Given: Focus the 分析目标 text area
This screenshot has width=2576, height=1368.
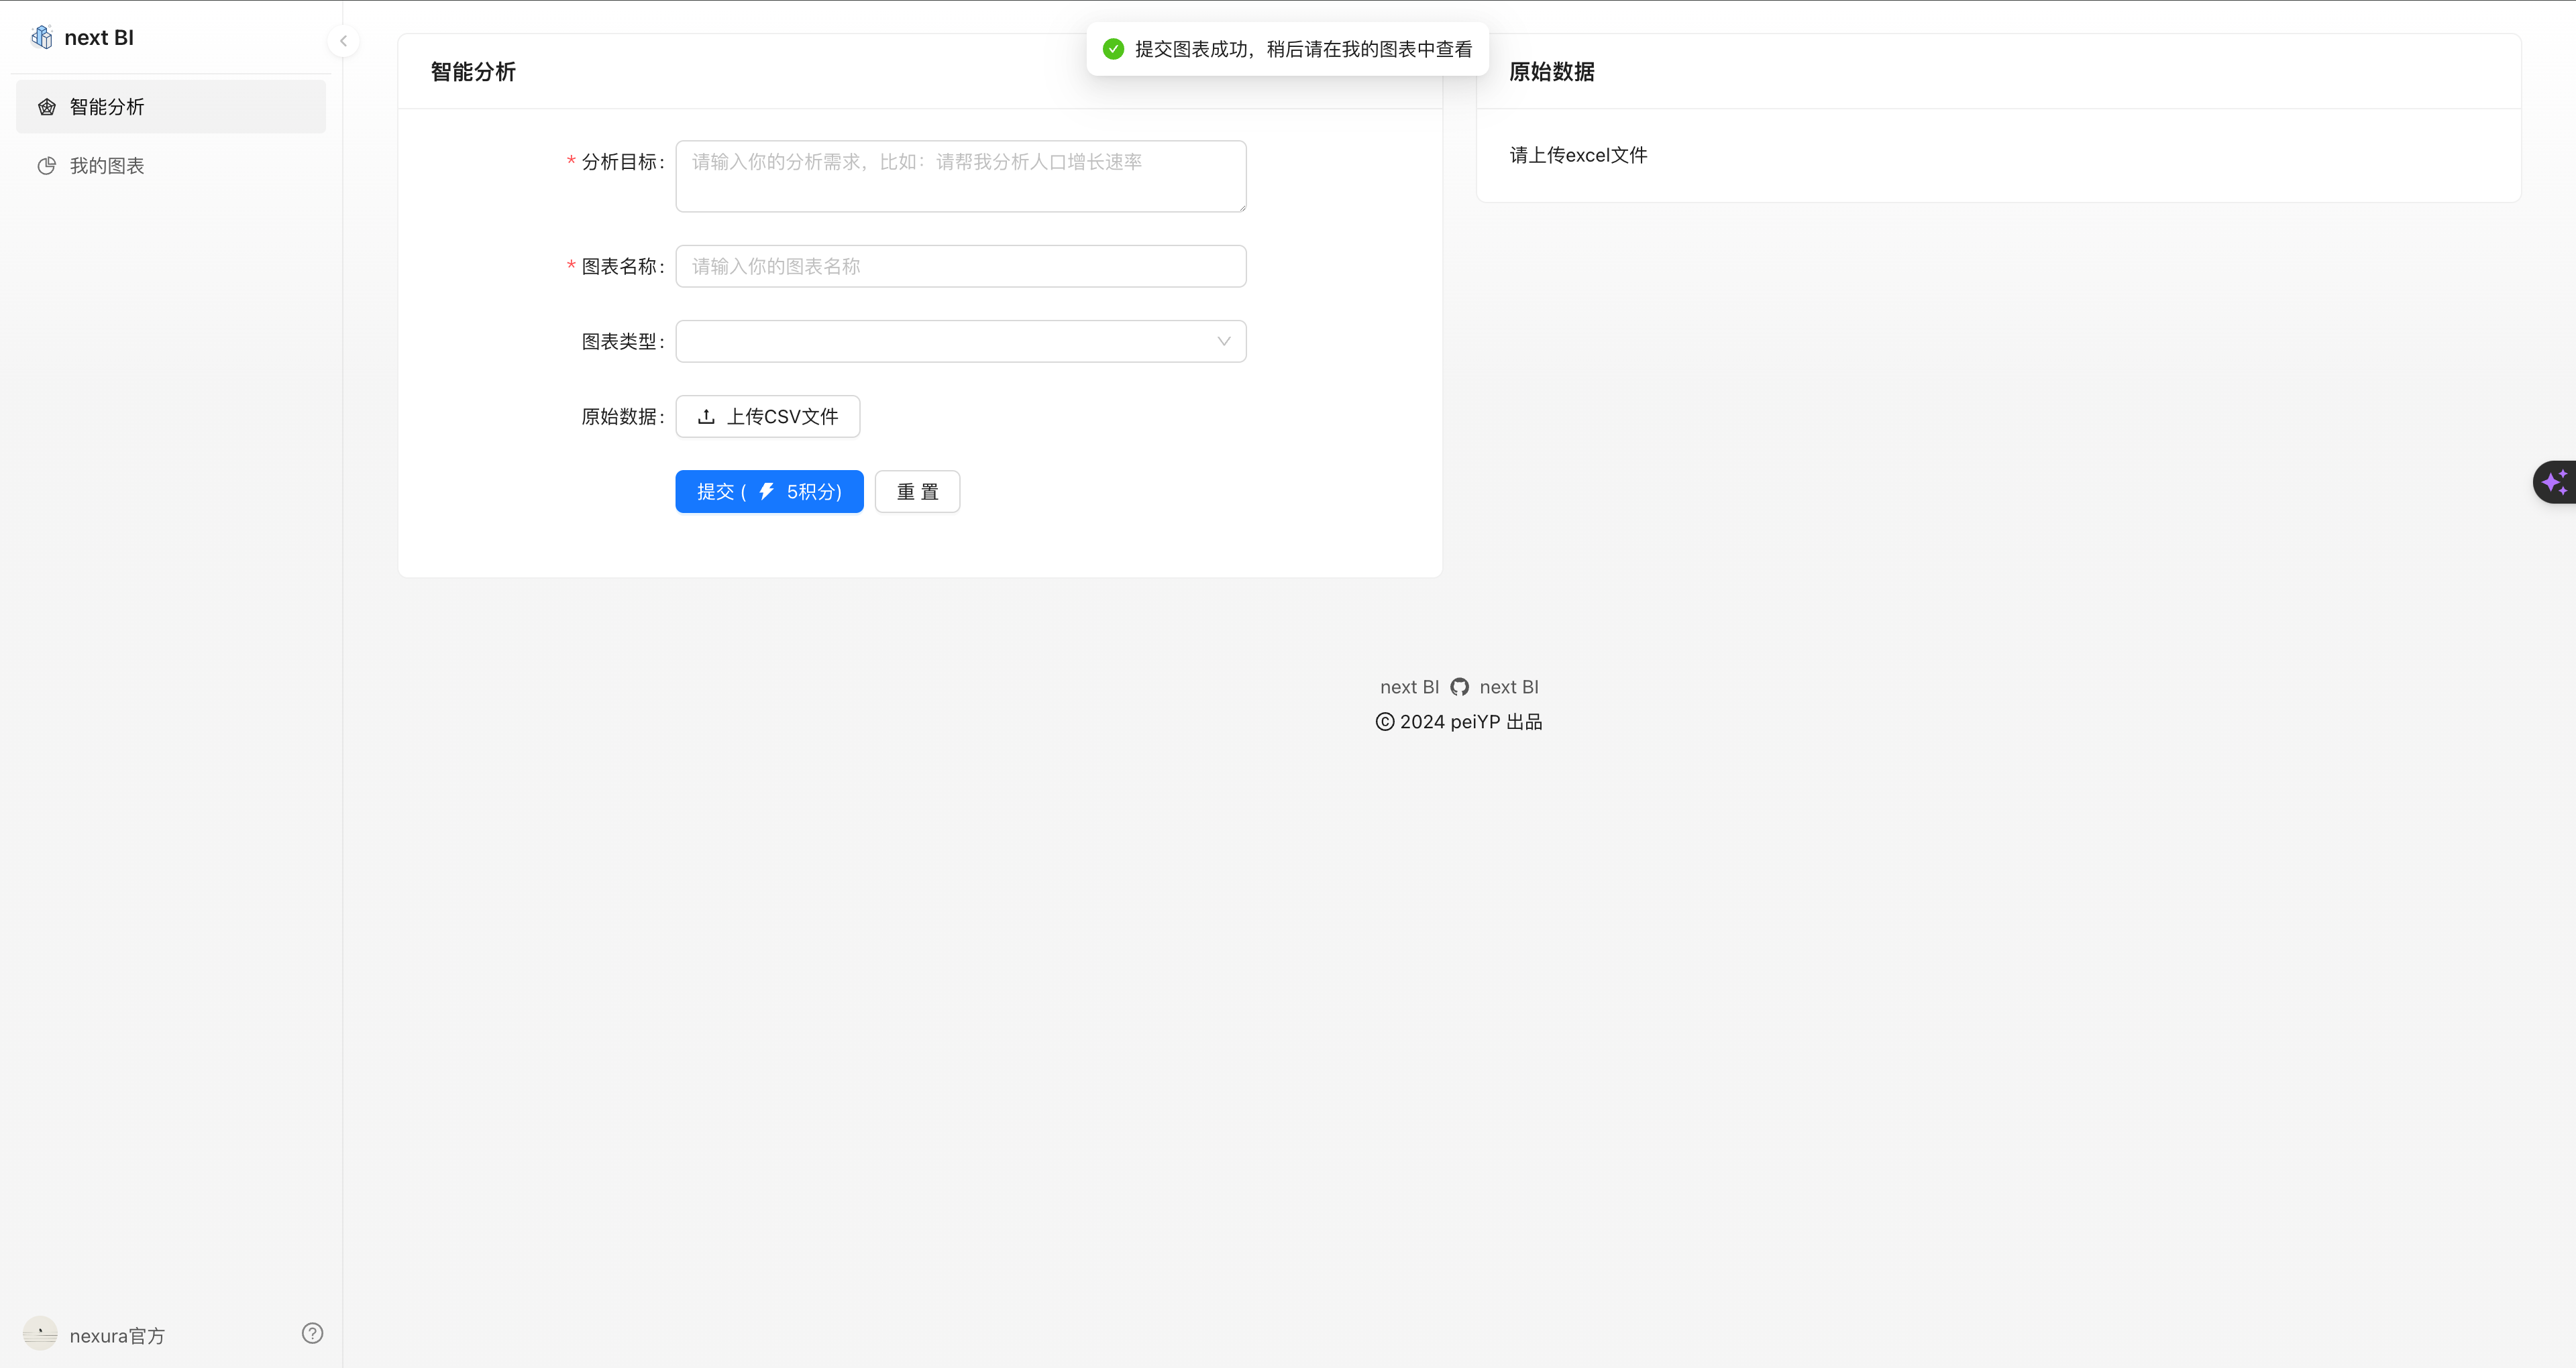Looking at the screenshot, I should (x=960, y=176).
